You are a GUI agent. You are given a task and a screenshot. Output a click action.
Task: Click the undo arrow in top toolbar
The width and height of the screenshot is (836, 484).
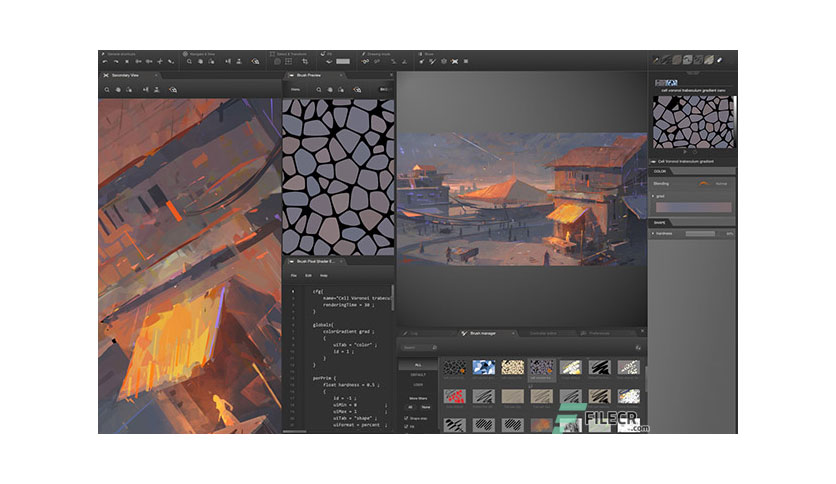[x=105, y=62]
